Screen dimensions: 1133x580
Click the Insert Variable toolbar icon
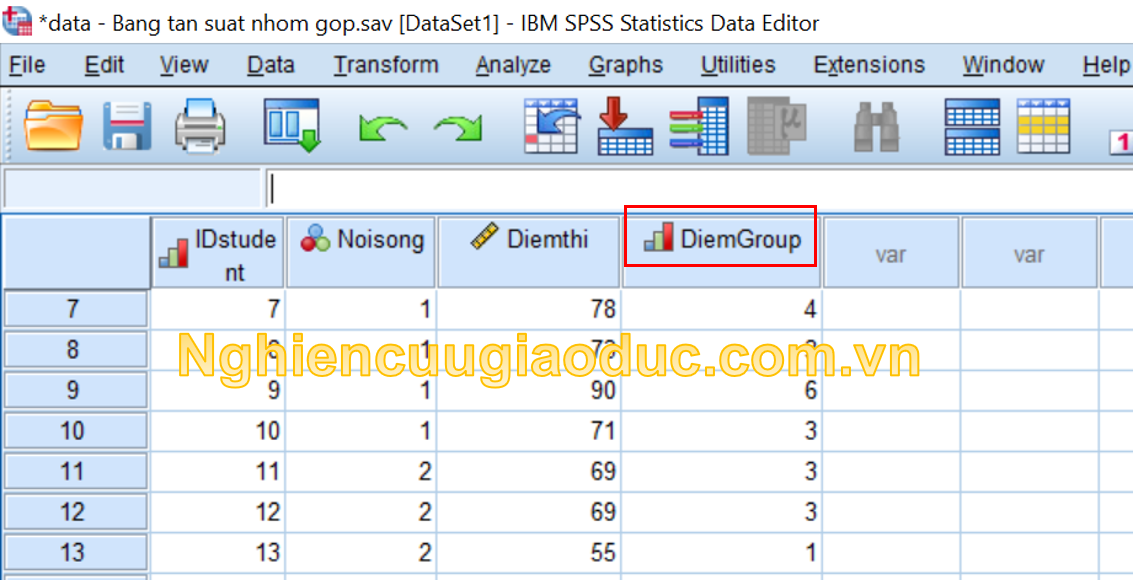1044,126
